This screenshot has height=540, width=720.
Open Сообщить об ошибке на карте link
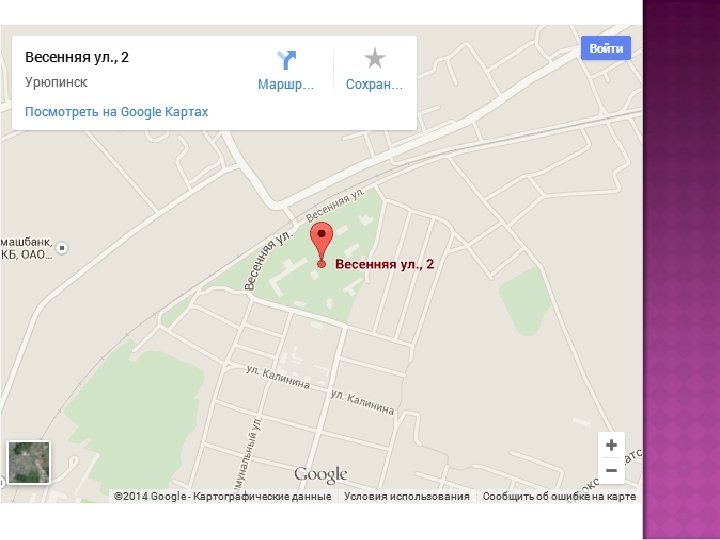pos(559,496)
